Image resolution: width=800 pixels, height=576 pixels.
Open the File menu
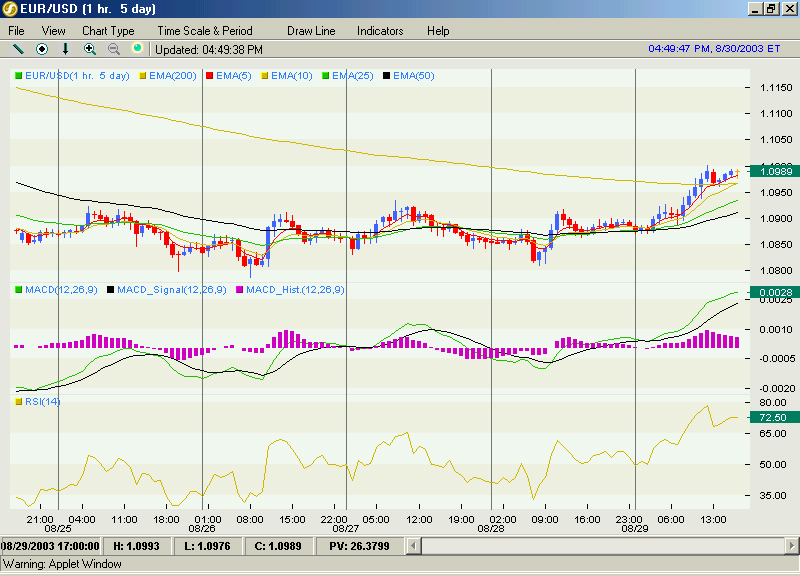click(x=16, y=31)
